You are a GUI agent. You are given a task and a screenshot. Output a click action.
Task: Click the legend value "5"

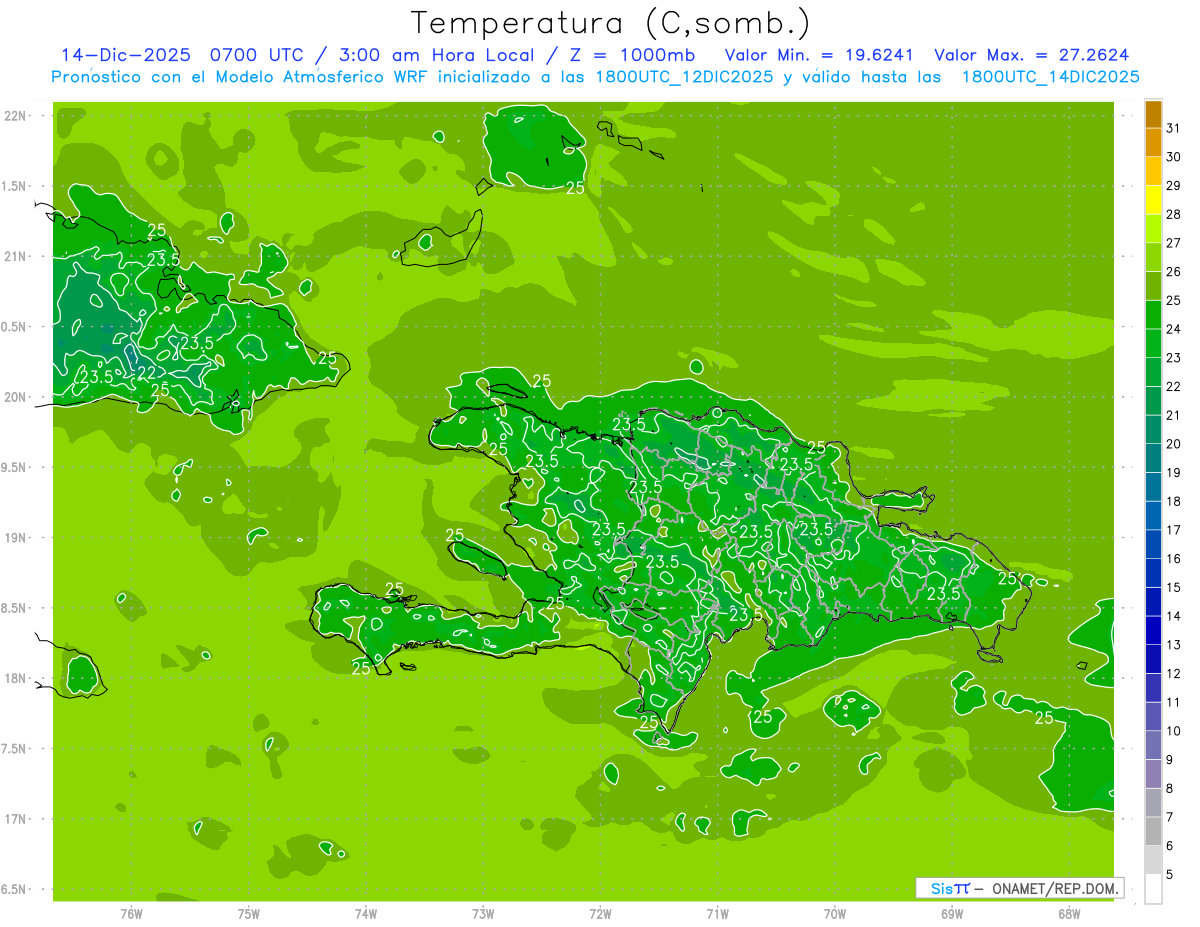pyautogui.click(x=1170, y=876)
